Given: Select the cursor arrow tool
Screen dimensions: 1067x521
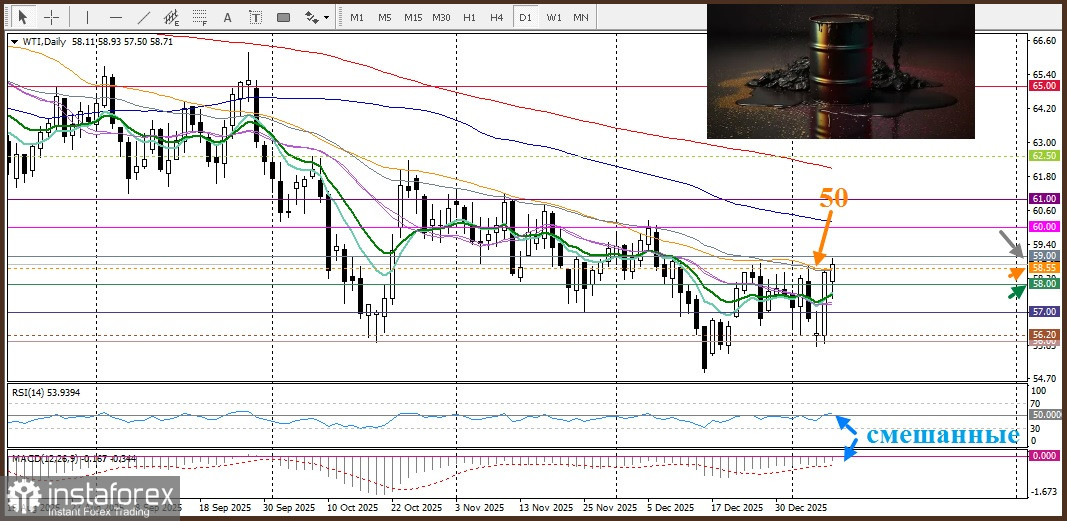Looking at the screenshot, I should (x=22, y=16).
